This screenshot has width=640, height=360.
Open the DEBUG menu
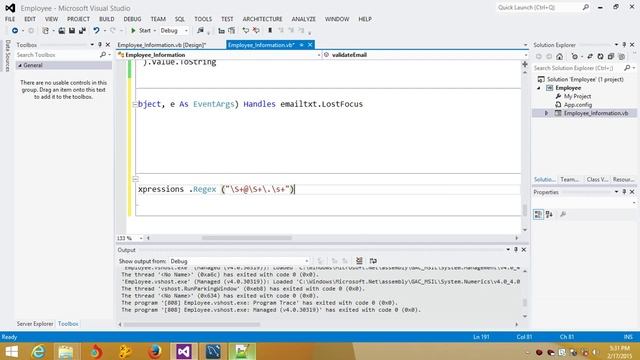(132, 19)
